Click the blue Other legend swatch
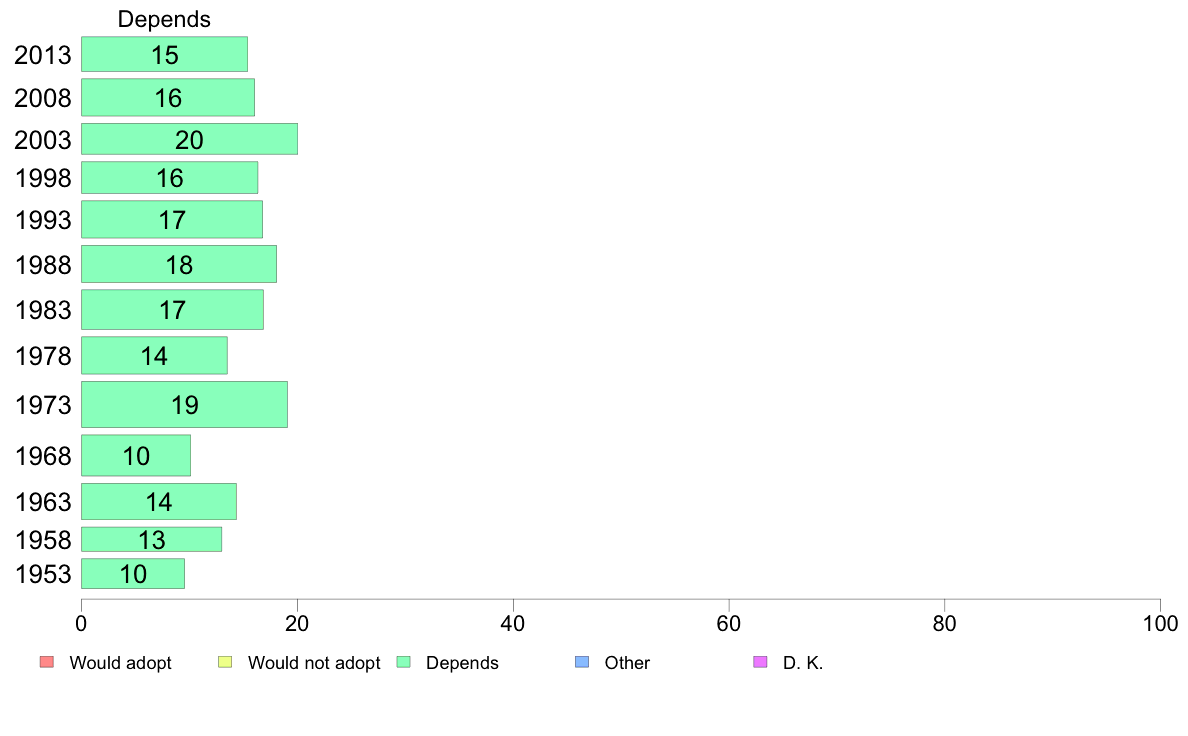 pos(582,662)
